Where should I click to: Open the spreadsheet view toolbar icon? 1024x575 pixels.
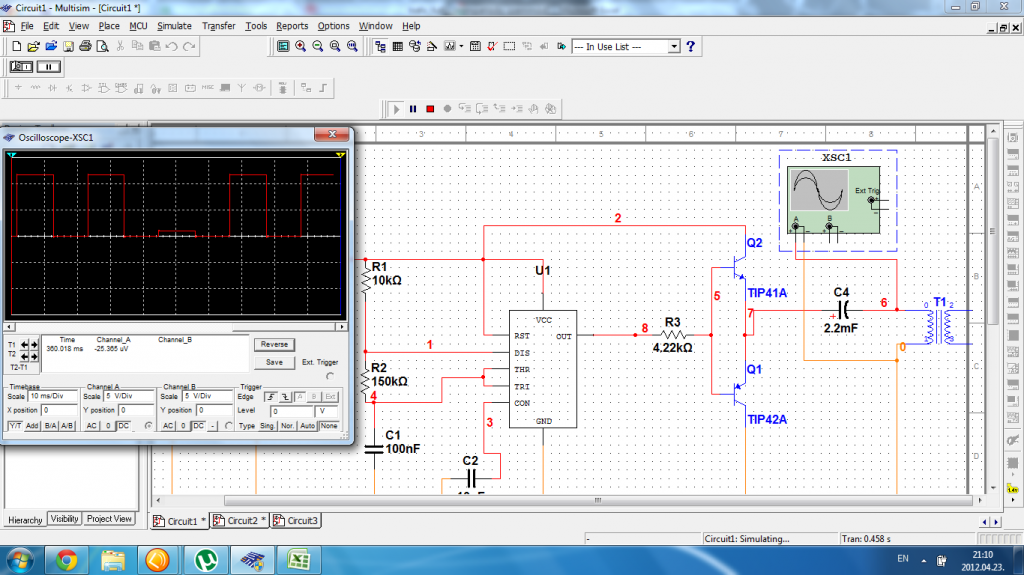(x=397, y=47)
